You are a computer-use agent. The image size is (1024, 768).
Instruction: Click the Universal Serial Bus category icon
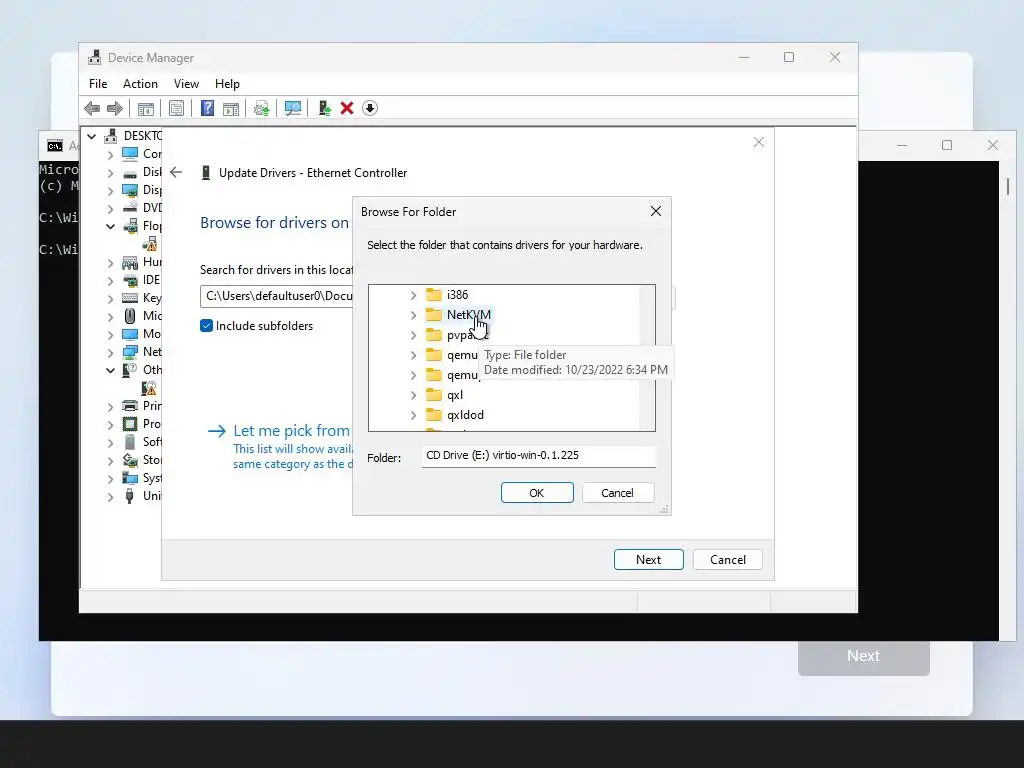tap(130, 496)
